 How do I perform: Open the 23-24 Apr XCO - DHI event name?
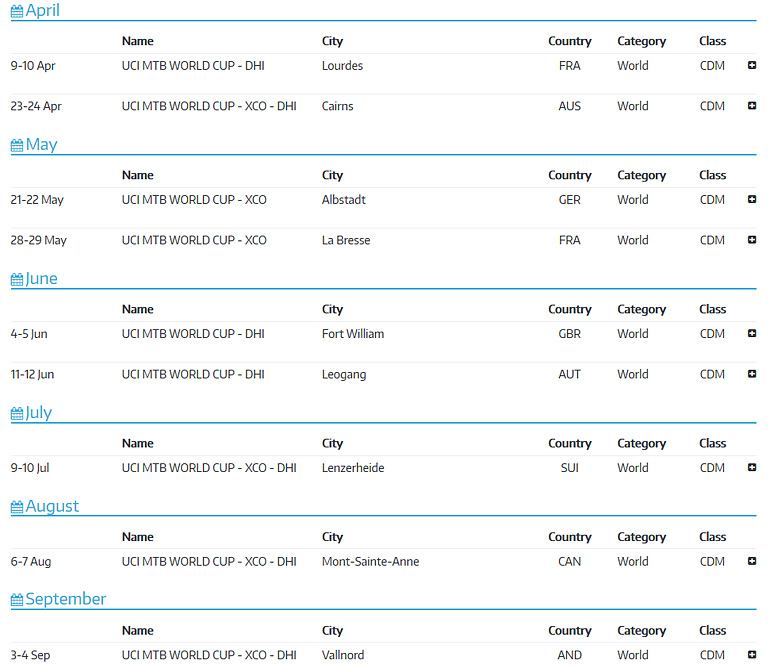(x=209, y=106)
